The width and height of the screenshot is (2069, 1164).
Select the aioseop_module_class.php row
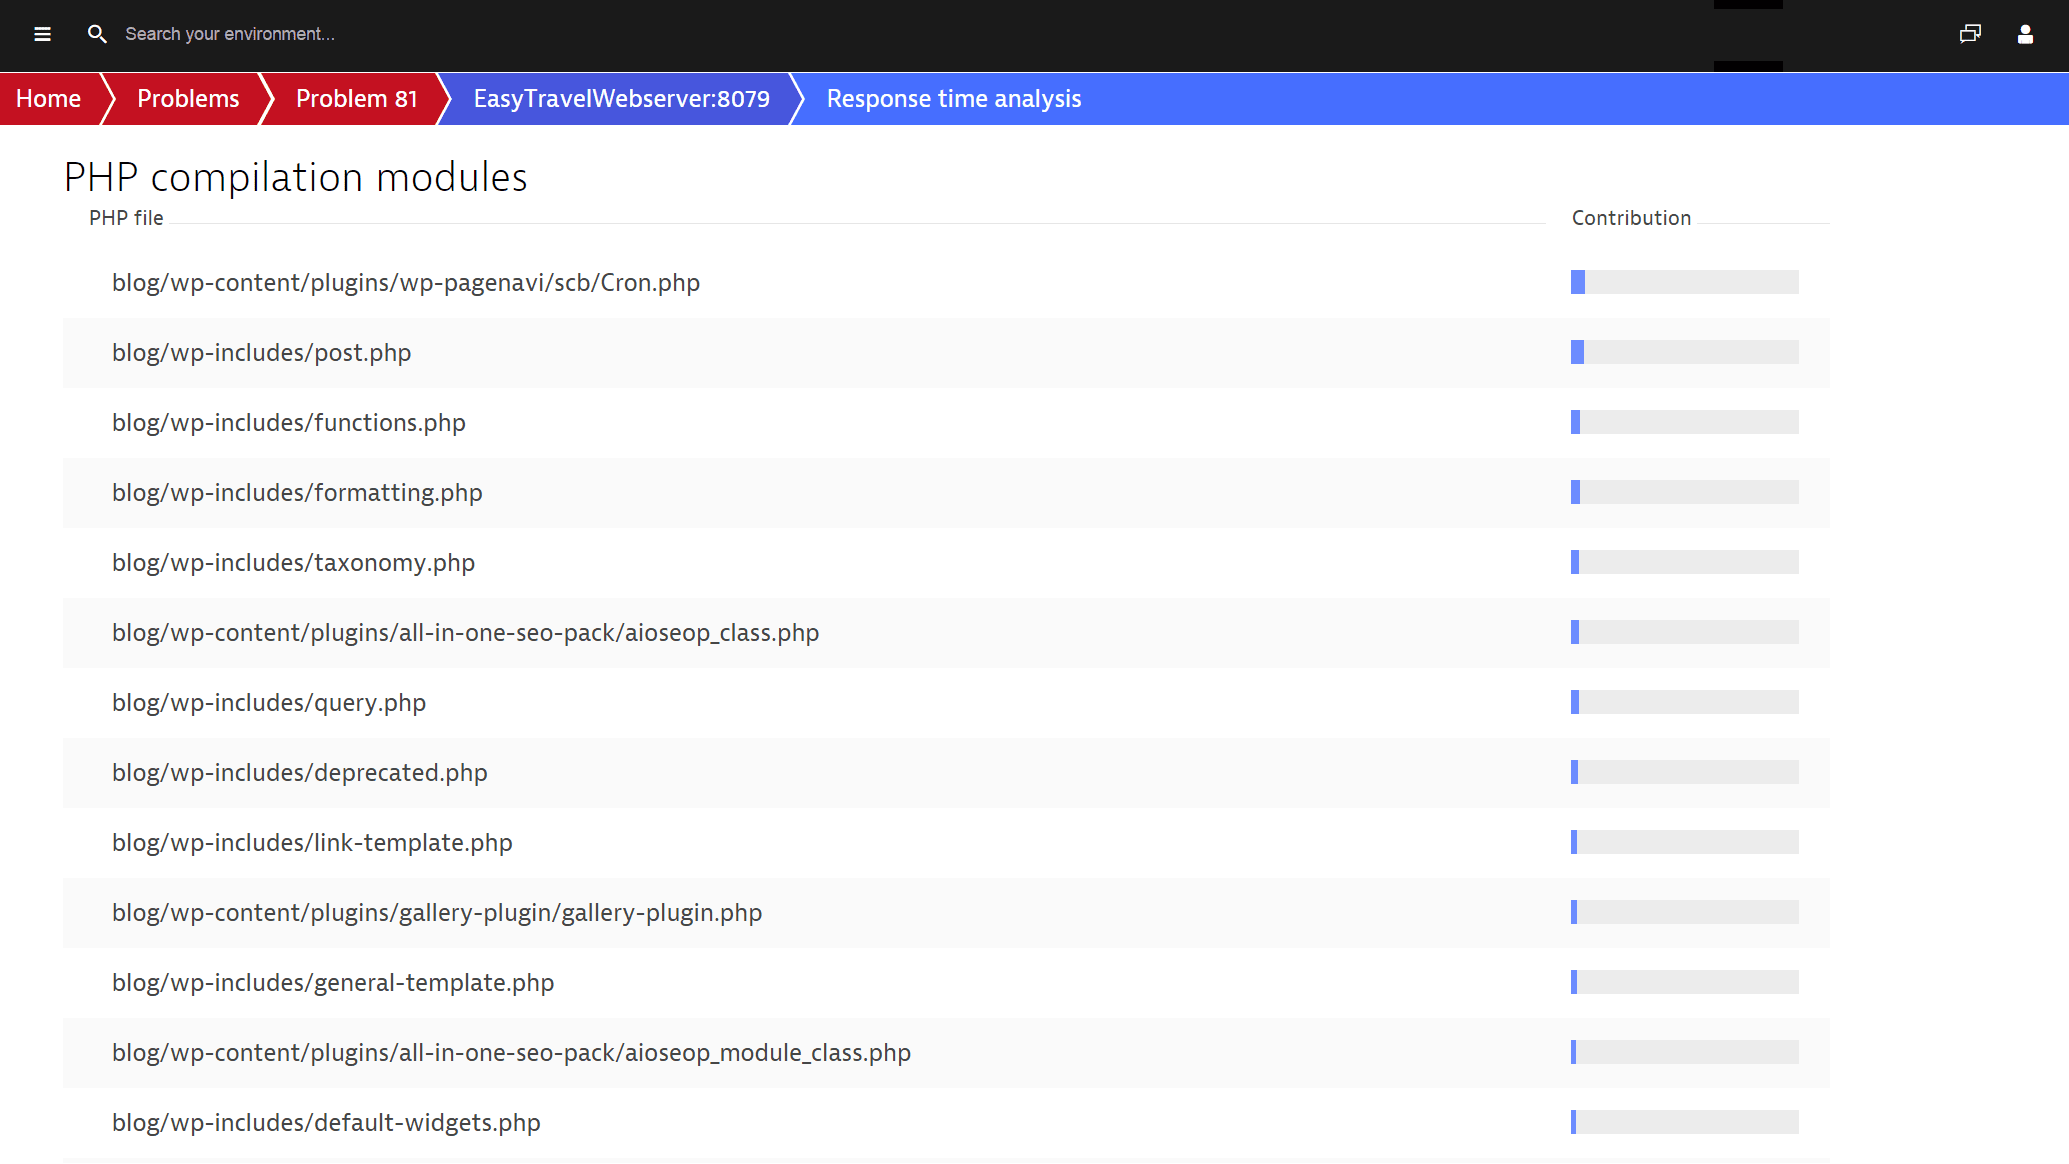tap(946, 1053)
